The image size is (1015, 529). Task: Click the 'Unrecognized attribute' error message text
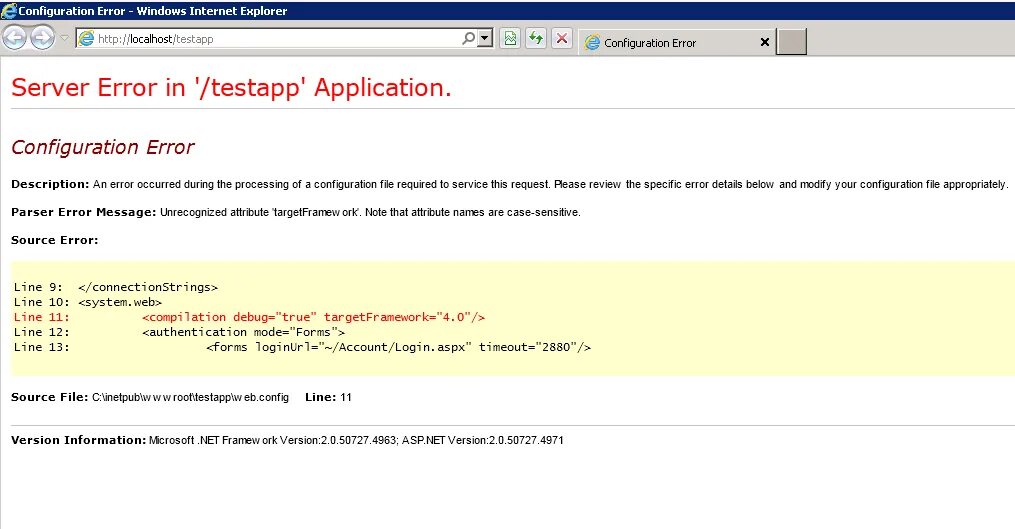click(x=370, y=212)
